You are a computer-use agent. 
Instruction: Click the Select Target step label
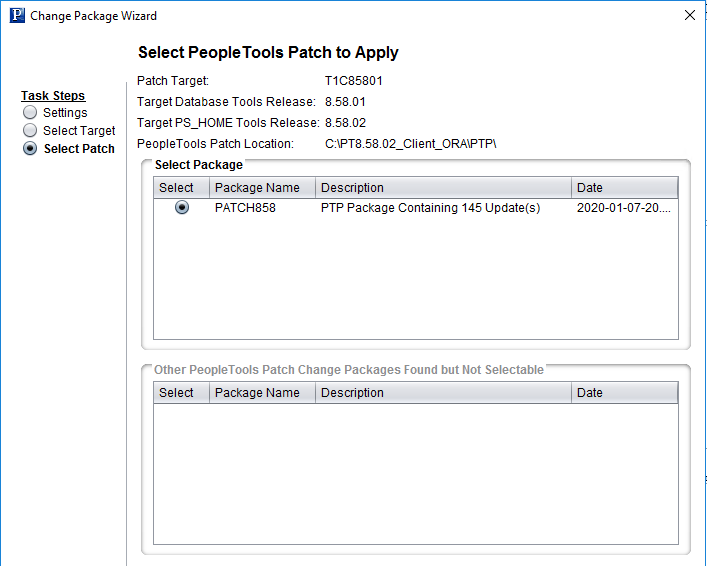coord(79,131)
